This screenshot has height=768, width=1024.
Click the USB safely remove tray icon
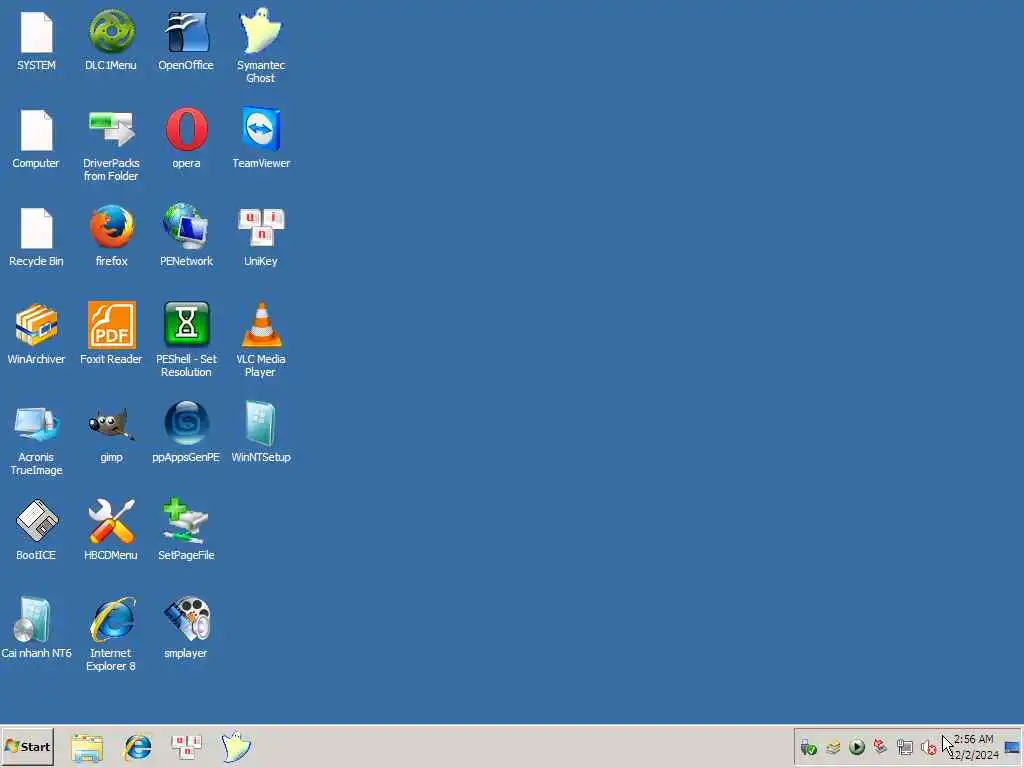coord(808,747)
